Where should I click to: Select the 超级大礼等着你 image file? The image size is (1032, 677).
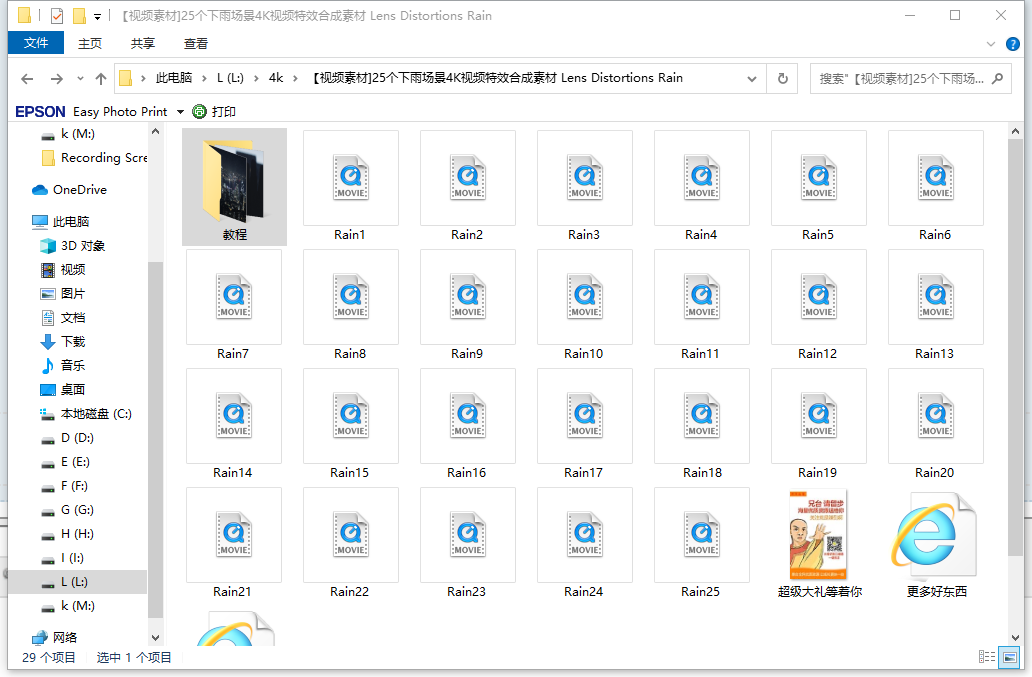(x=818, y=544)
